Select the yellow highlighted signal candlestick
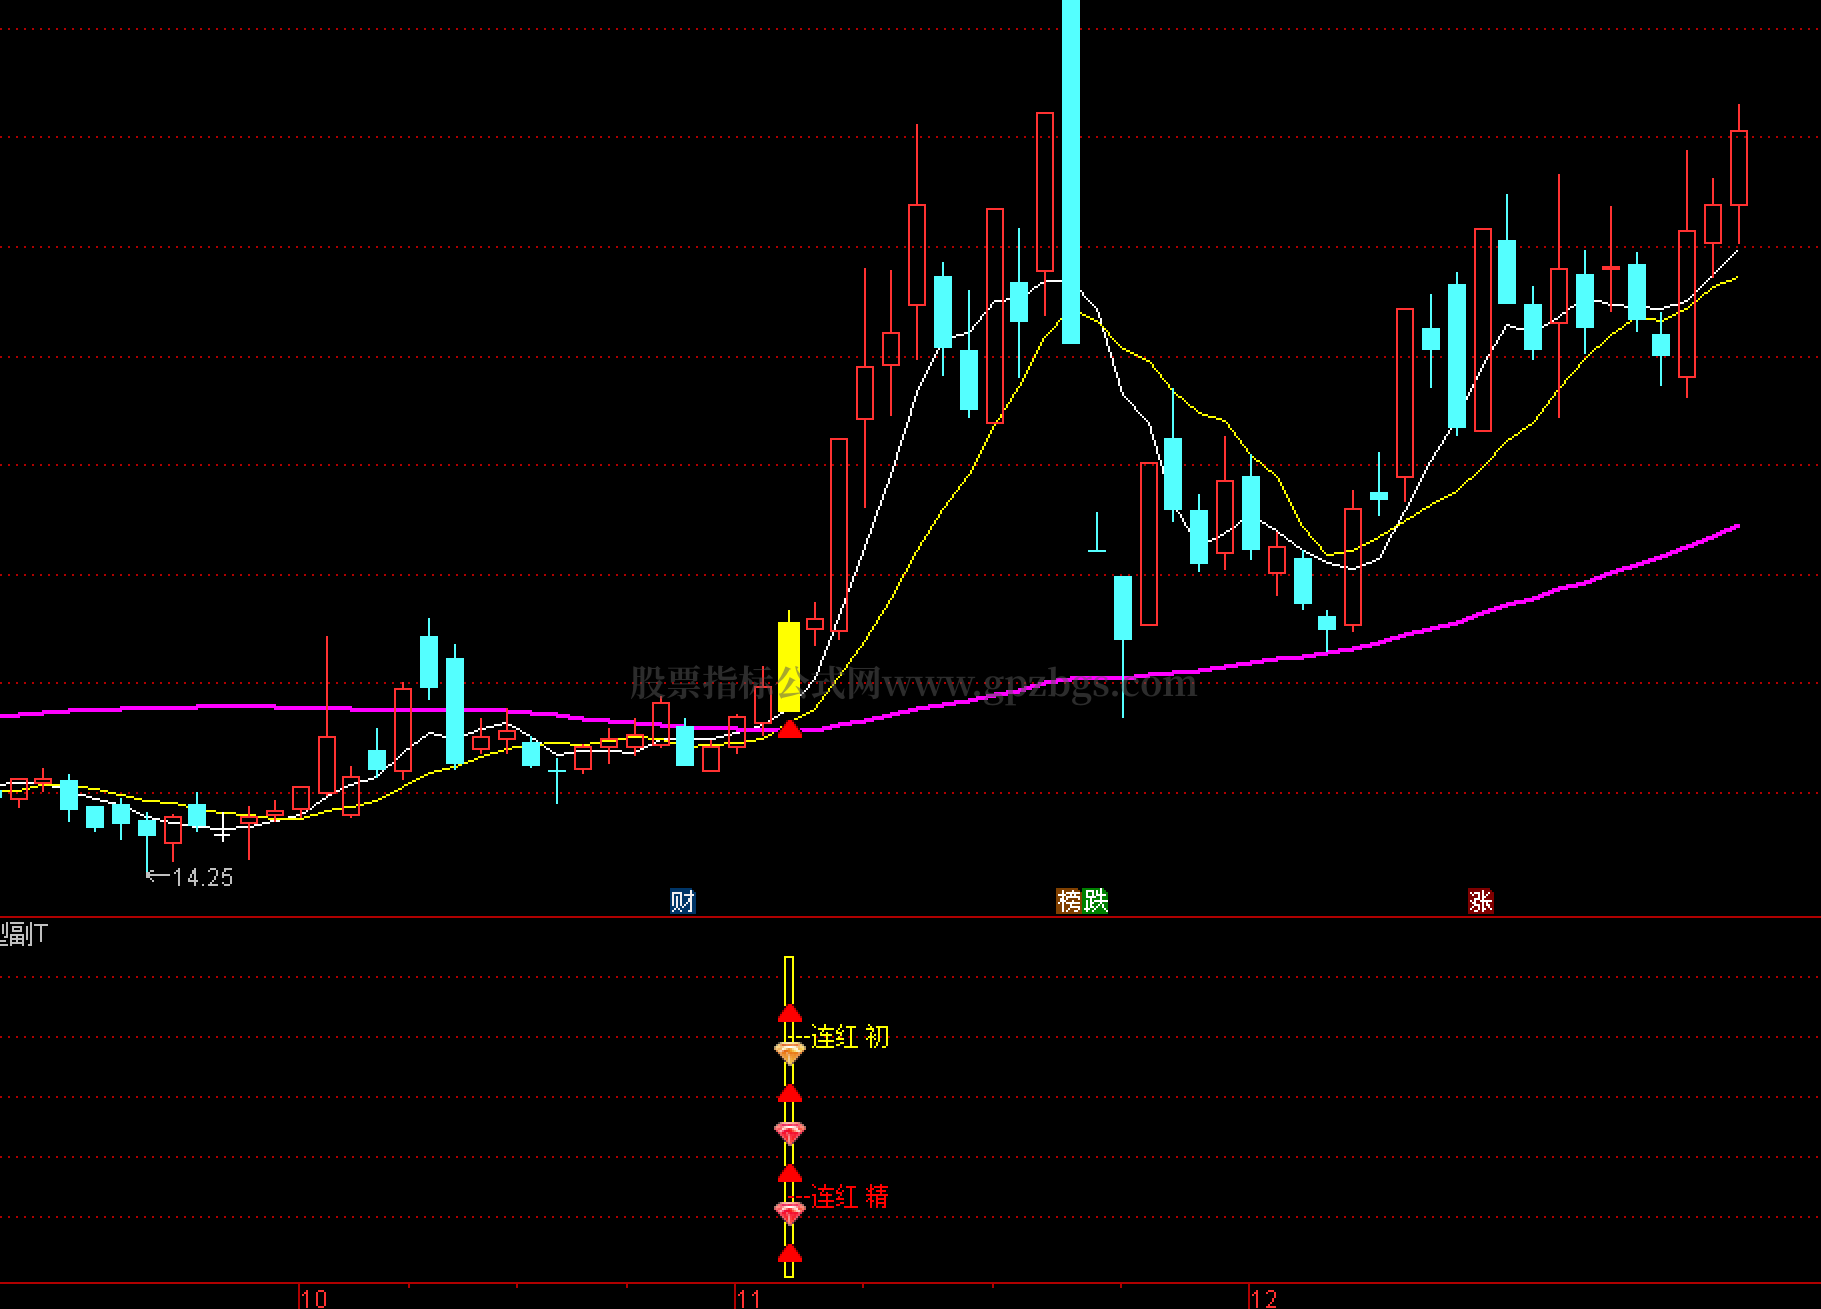The image size is (1821, 1309). click(789, 666)
